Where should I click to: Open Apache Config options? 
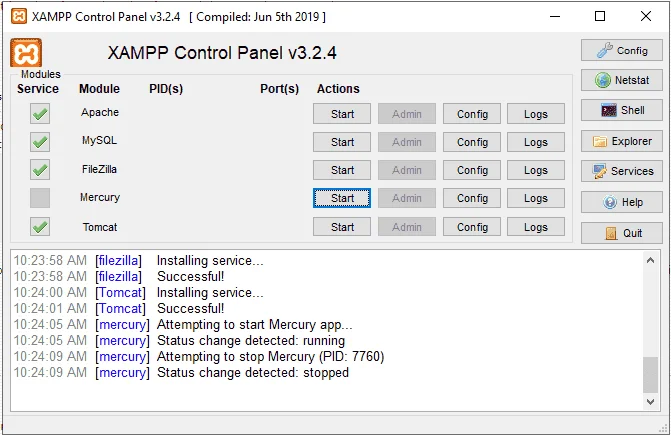(472, 114)
